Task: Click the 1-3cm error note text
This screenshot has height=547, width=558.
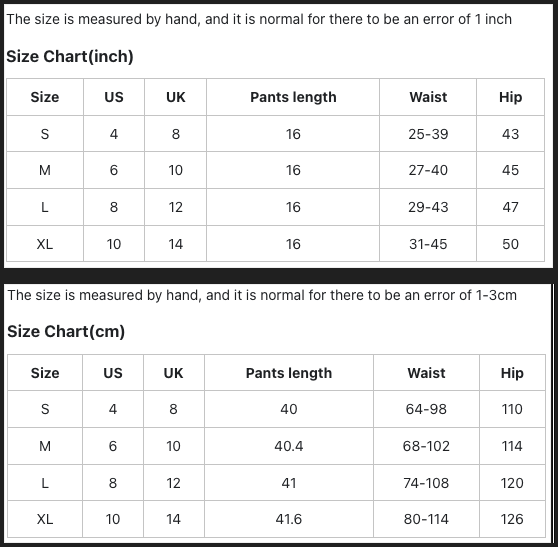Action: pos(262,295)
